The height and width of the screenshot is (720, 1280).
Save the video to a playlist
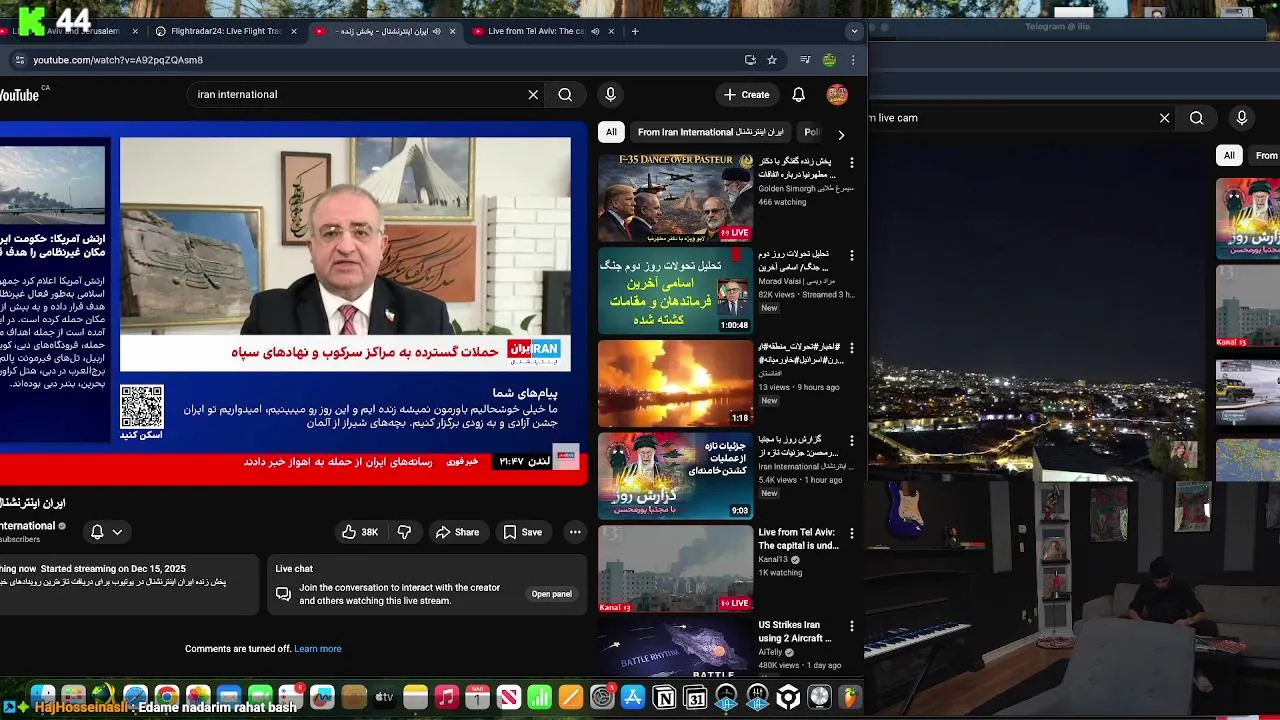tap(522, 532)
